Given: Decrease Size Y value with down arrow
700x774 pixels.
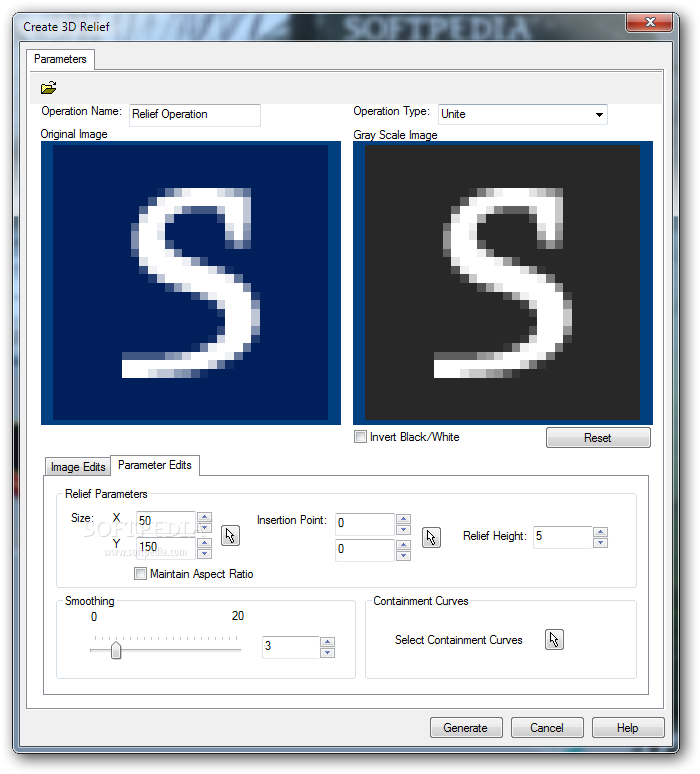Looking at the screenshot, I should pyautogui.click(x=204, y=554).
